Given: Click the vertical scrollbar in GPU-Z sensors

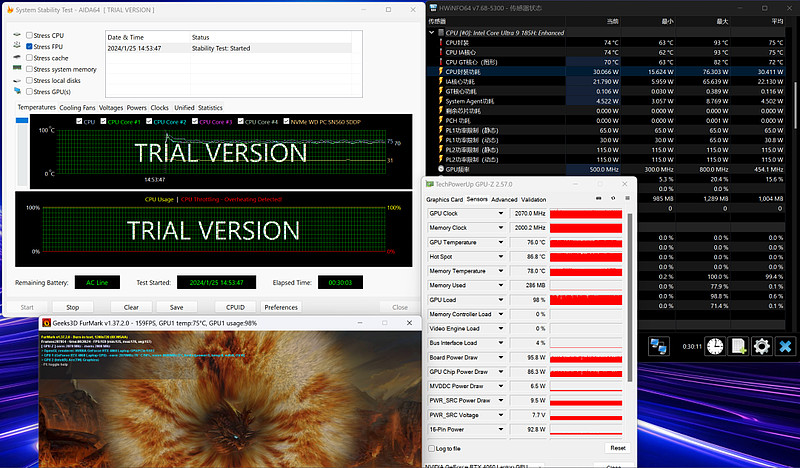Looking at the screenshot, I should pos(630,297).
